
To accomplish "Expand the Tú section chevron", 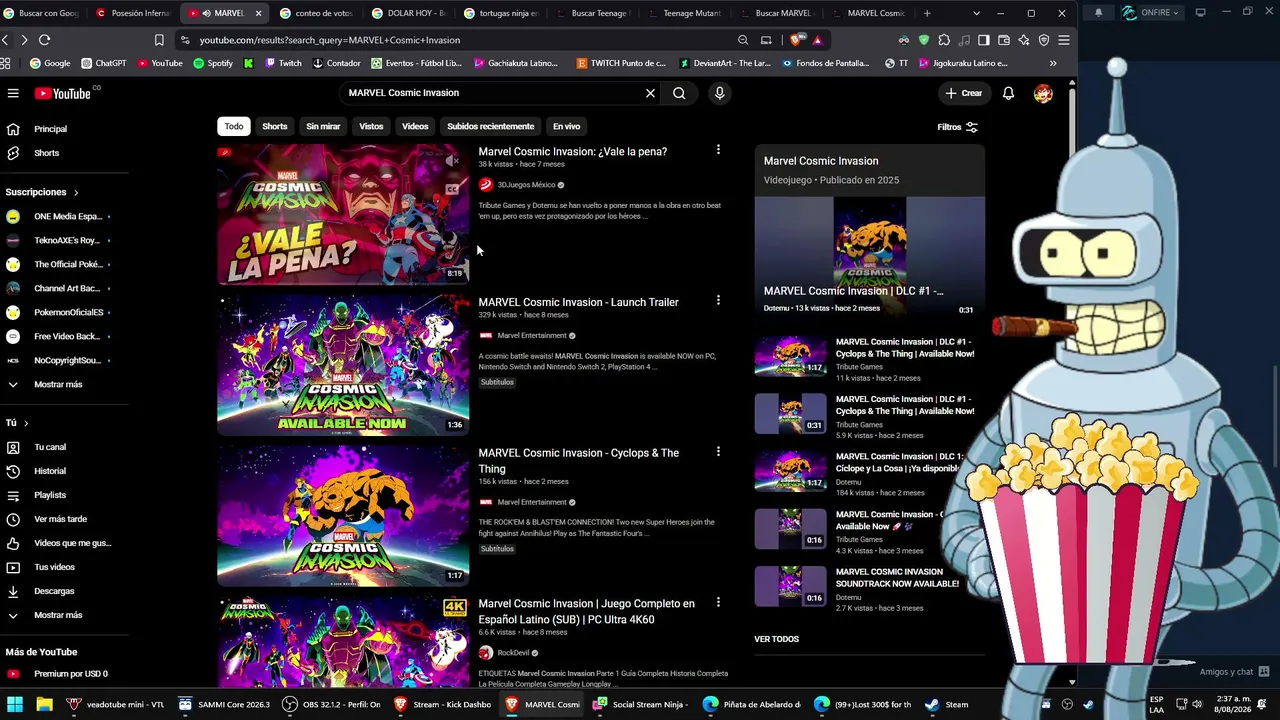I will coord(26,423).
